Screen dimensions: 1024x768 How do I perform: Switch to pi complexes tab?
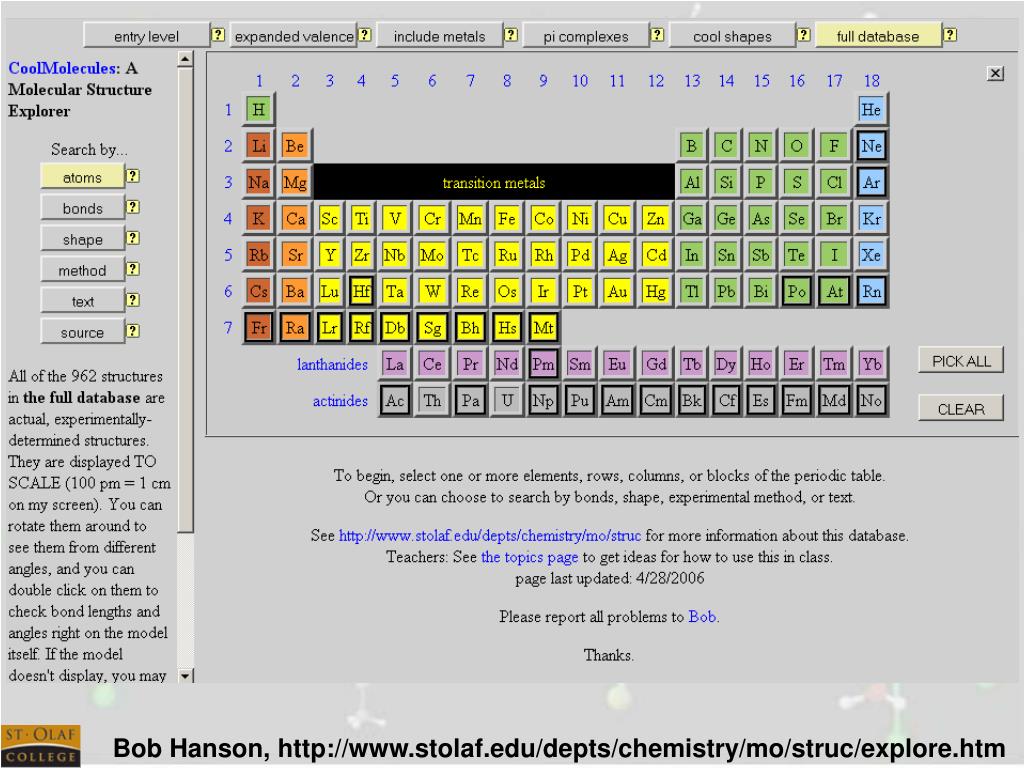[586, 36]
